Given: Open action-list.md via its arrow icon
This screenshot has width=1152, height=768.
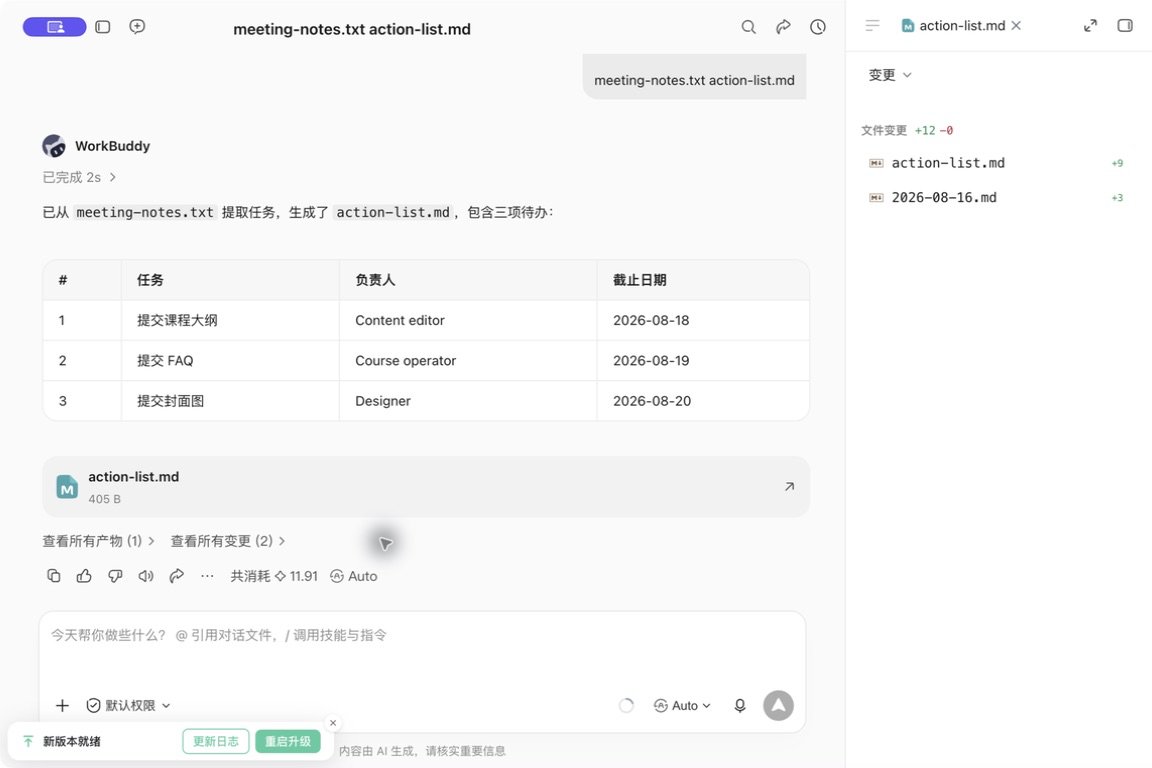Looking at the screenshot, I should point(789,487).
